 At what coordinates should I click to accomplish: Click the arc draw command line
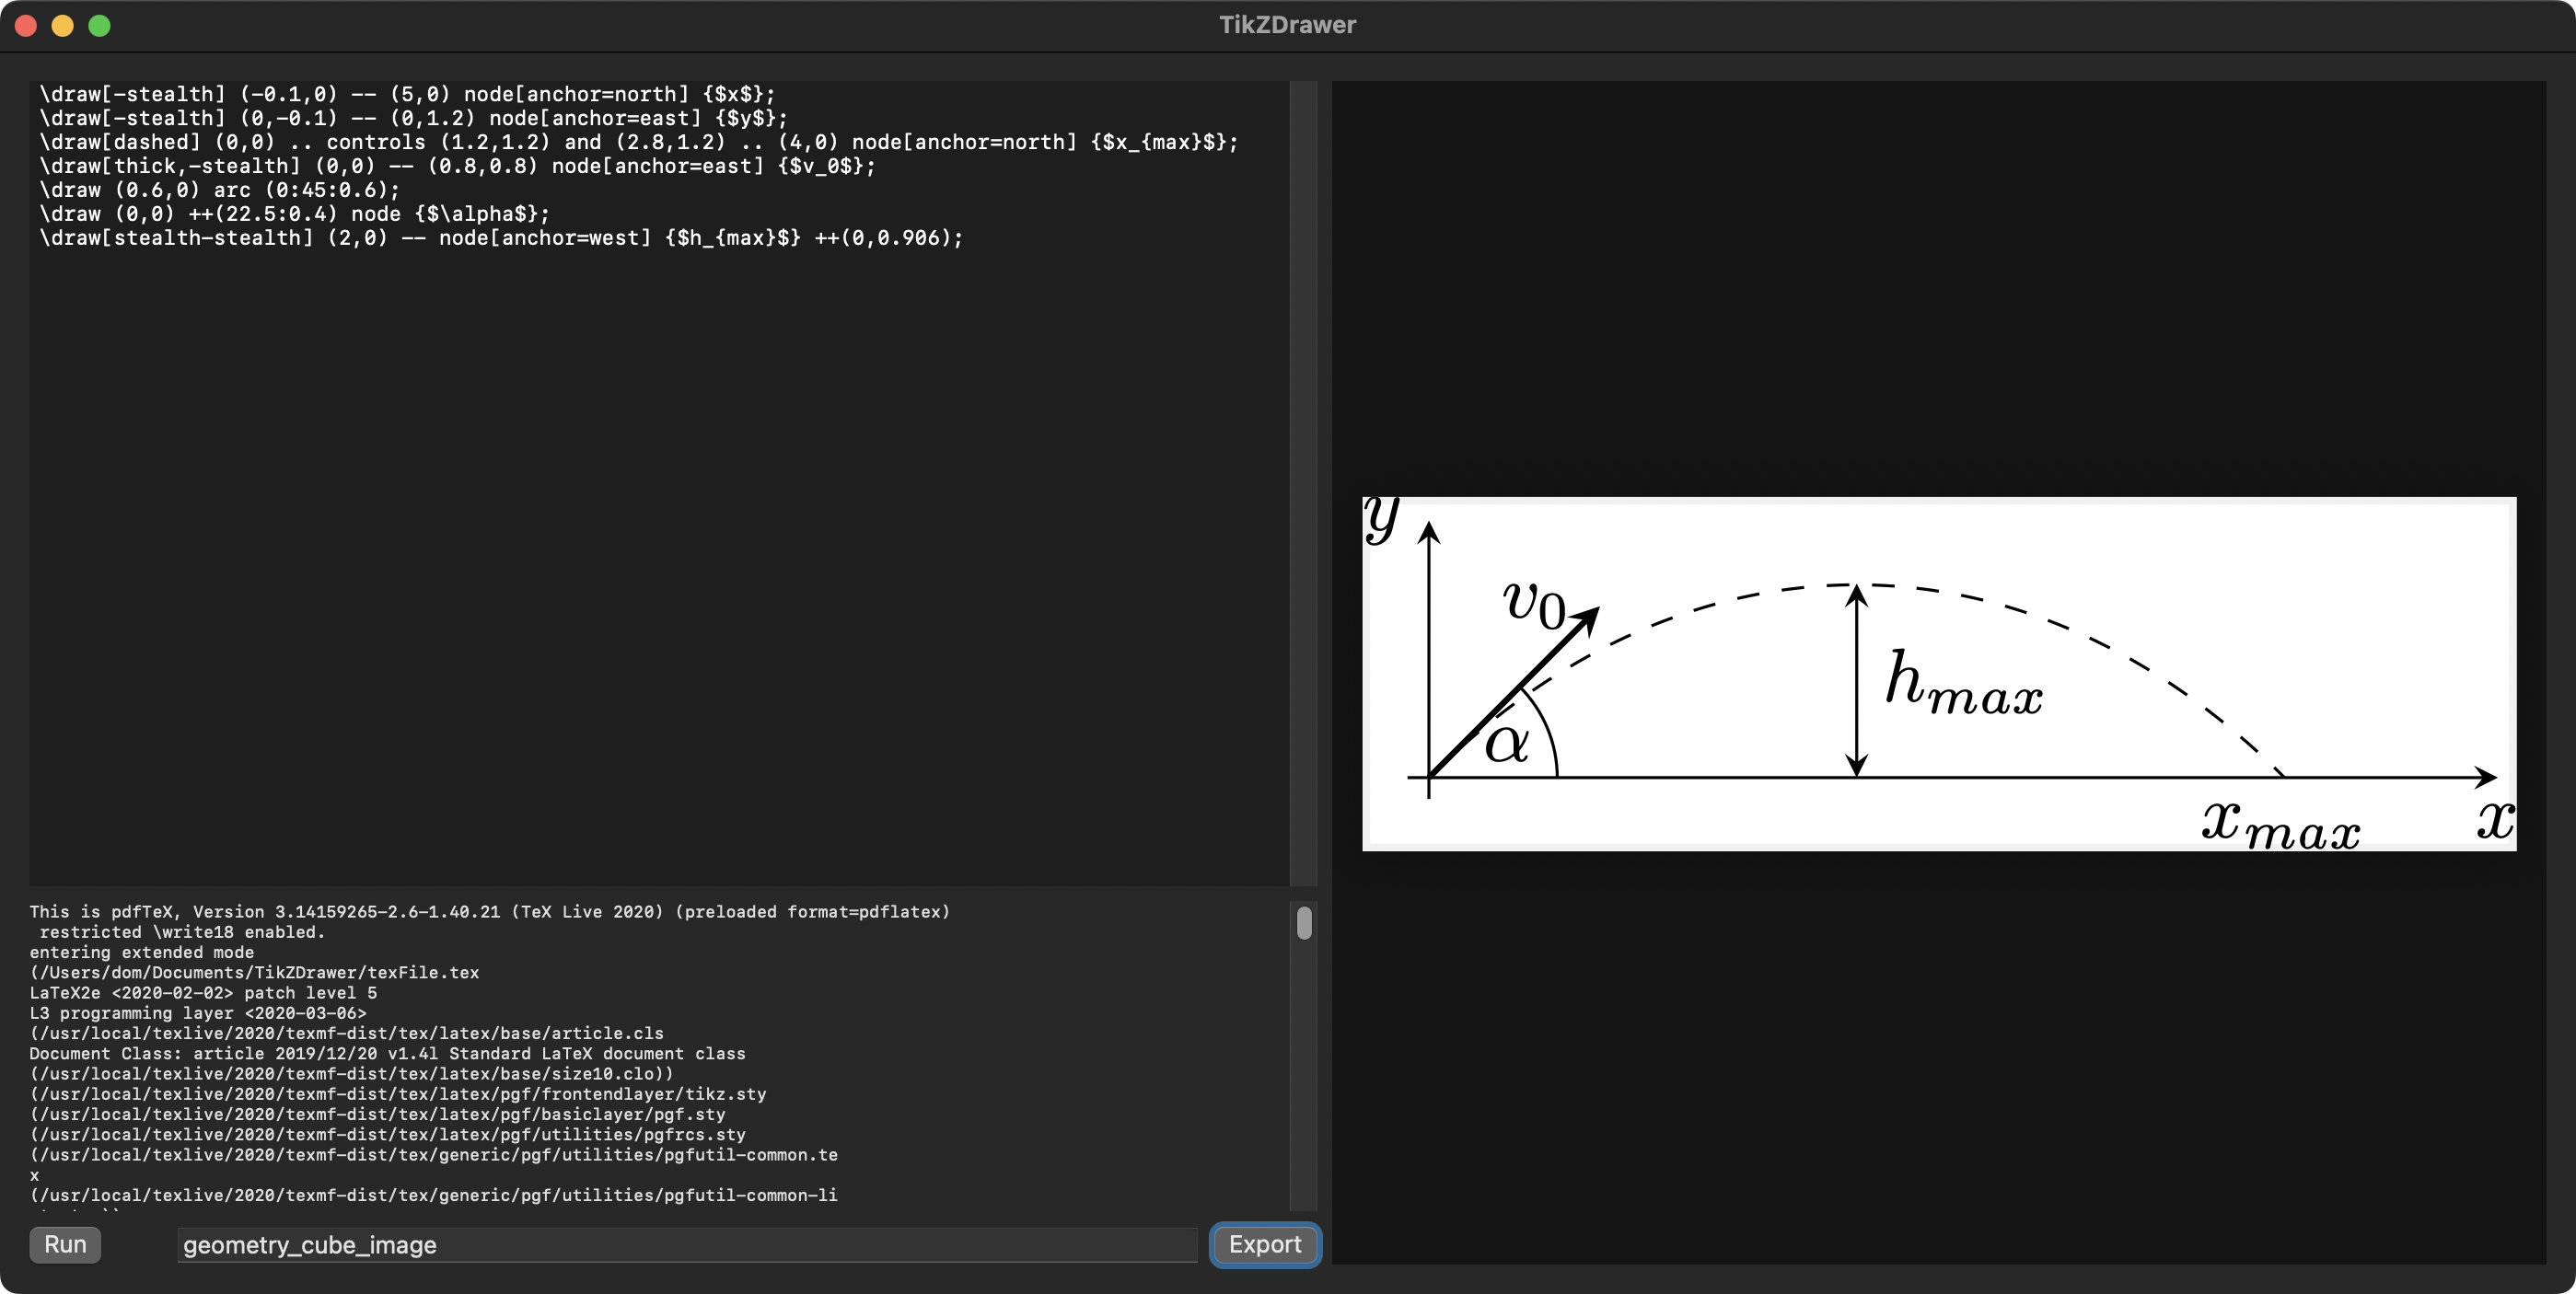coord(220,190)
